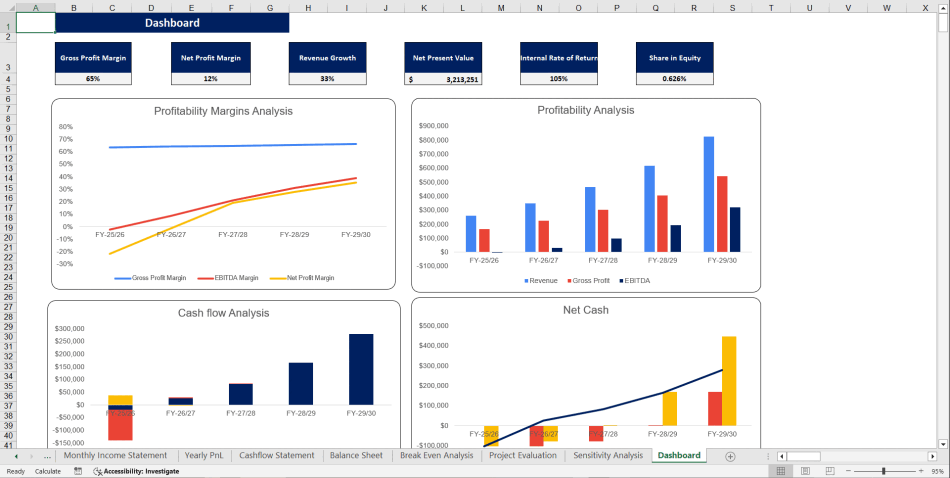This screenshot has width=950, height=478.
Task: Click the zoom in plus icon
Action: coord(921,471)
